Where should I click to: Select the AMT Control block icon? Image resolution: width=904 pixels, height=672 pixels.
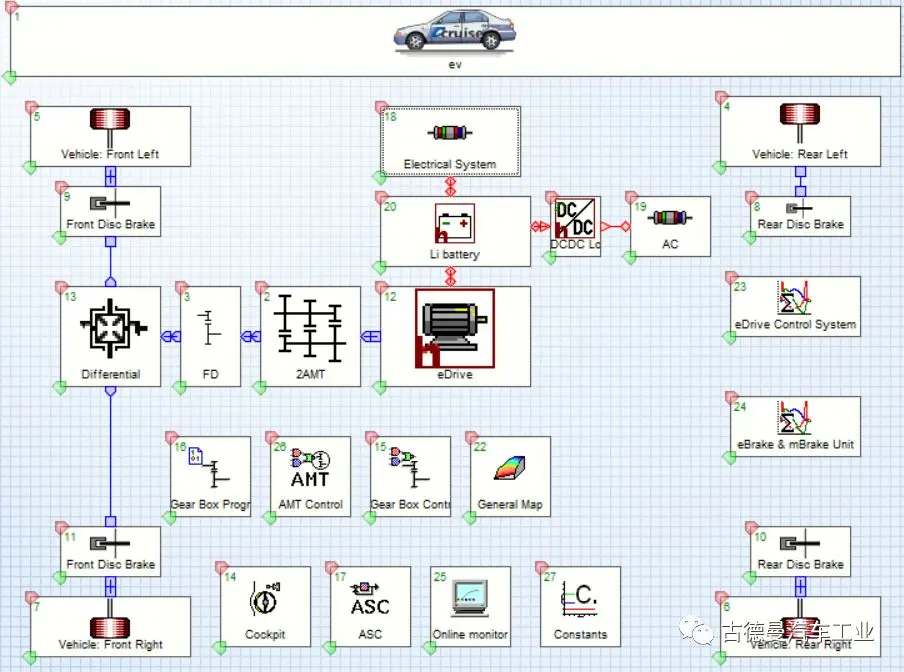point(309,470)
